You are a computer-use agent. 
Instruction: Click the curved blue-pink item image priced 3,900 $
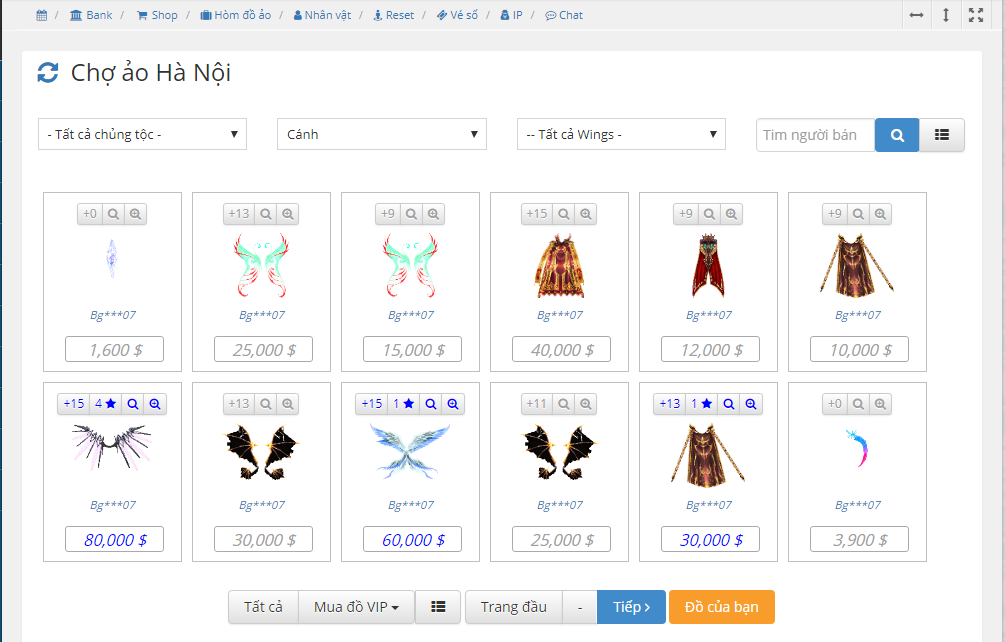858,447
